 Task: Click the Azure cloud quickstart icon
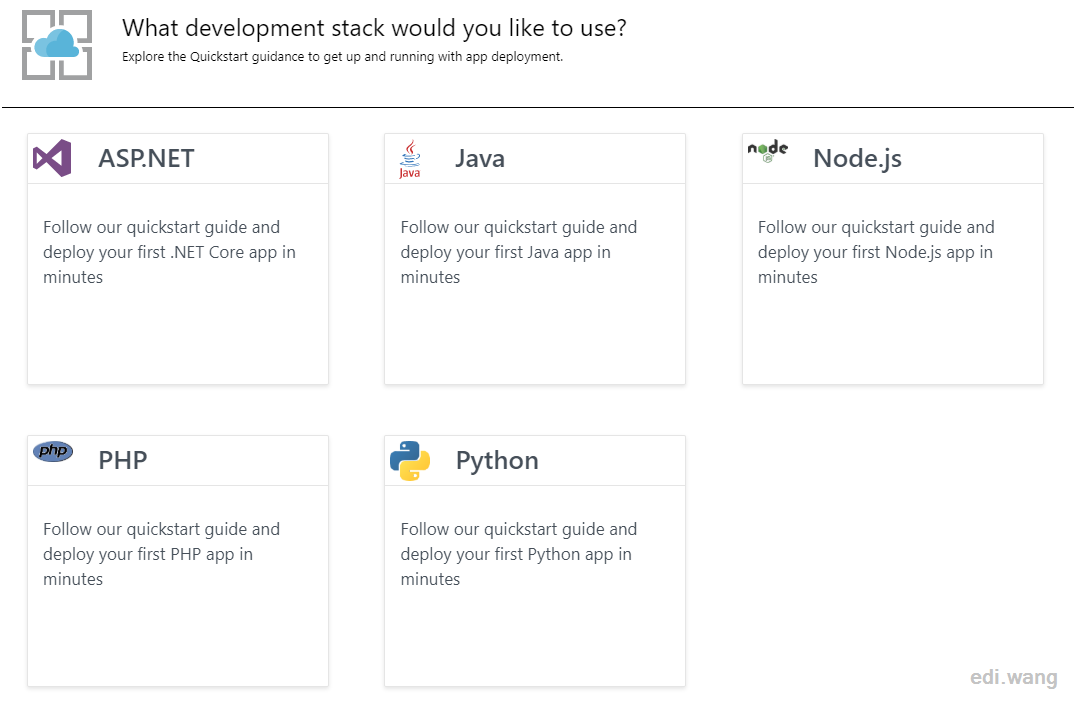click(x=57, y=45)
